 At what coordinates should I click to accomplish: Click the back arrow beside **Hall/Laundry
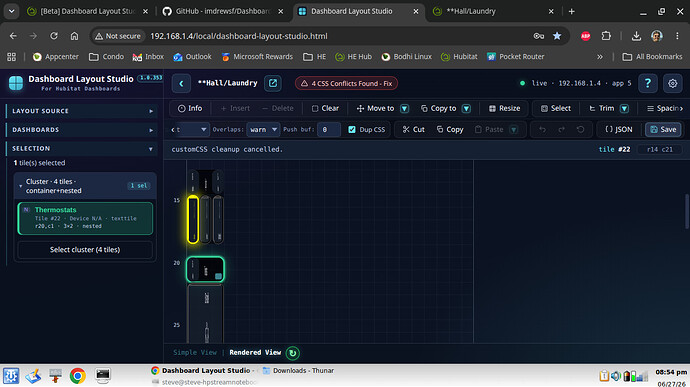181,83
